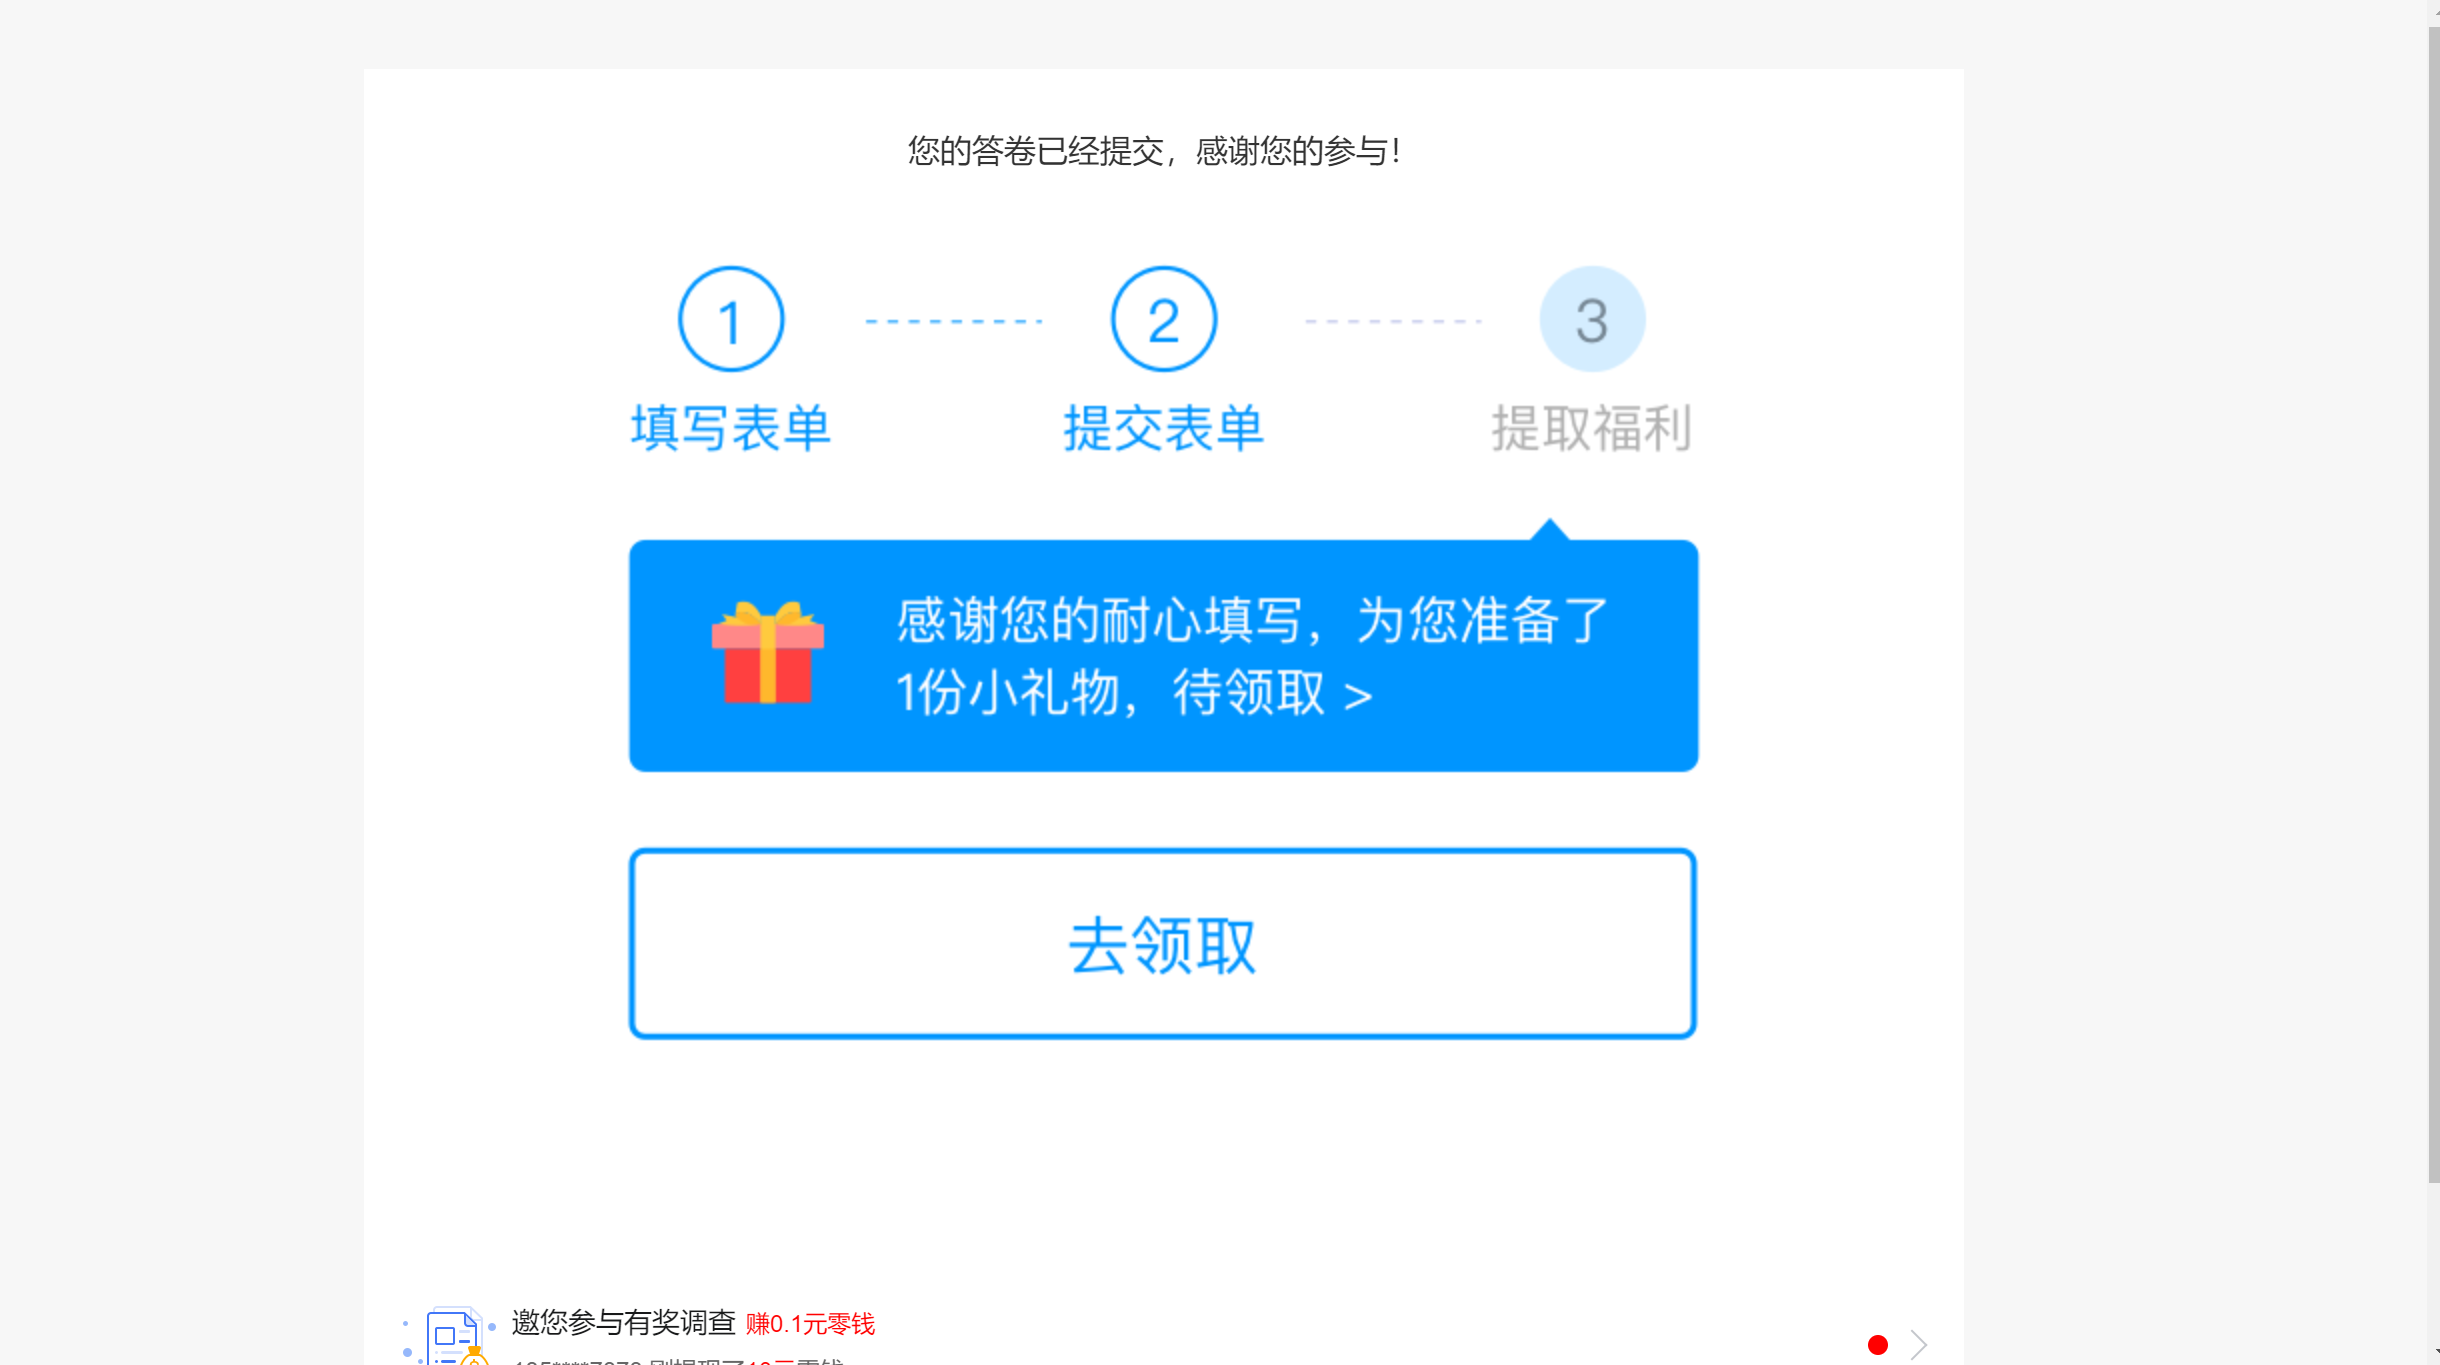Select the 提取福利 step label
This screenshot has height=1365, width=2440.
1592,429
